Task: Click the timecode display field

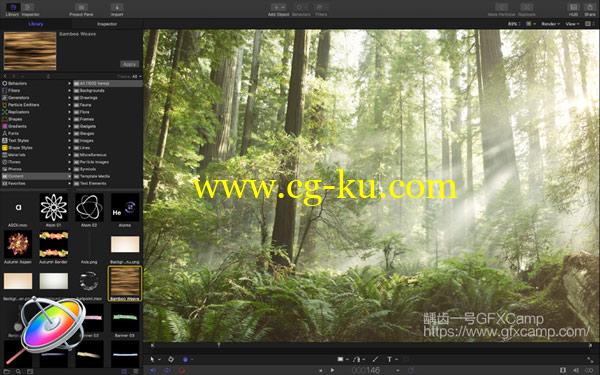Action: click(x=366, y=370)
